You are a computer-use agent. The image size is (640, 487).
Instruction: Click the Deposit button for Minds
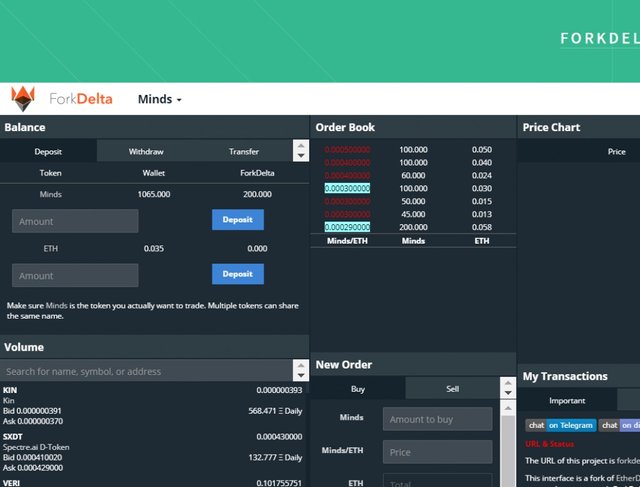(x=238, y=220)
